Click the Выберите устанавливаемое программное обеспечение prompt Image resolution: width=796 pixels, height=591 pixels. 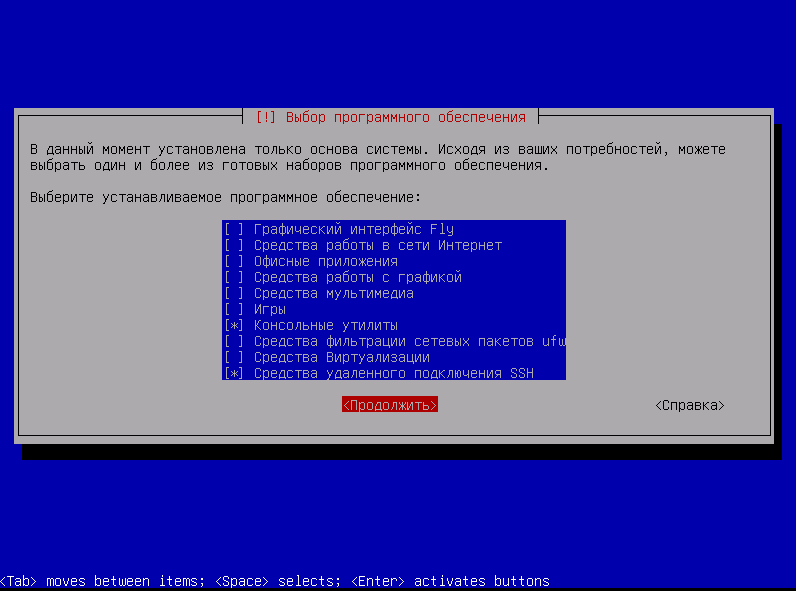pyautogui.click(x=225, y=197)
